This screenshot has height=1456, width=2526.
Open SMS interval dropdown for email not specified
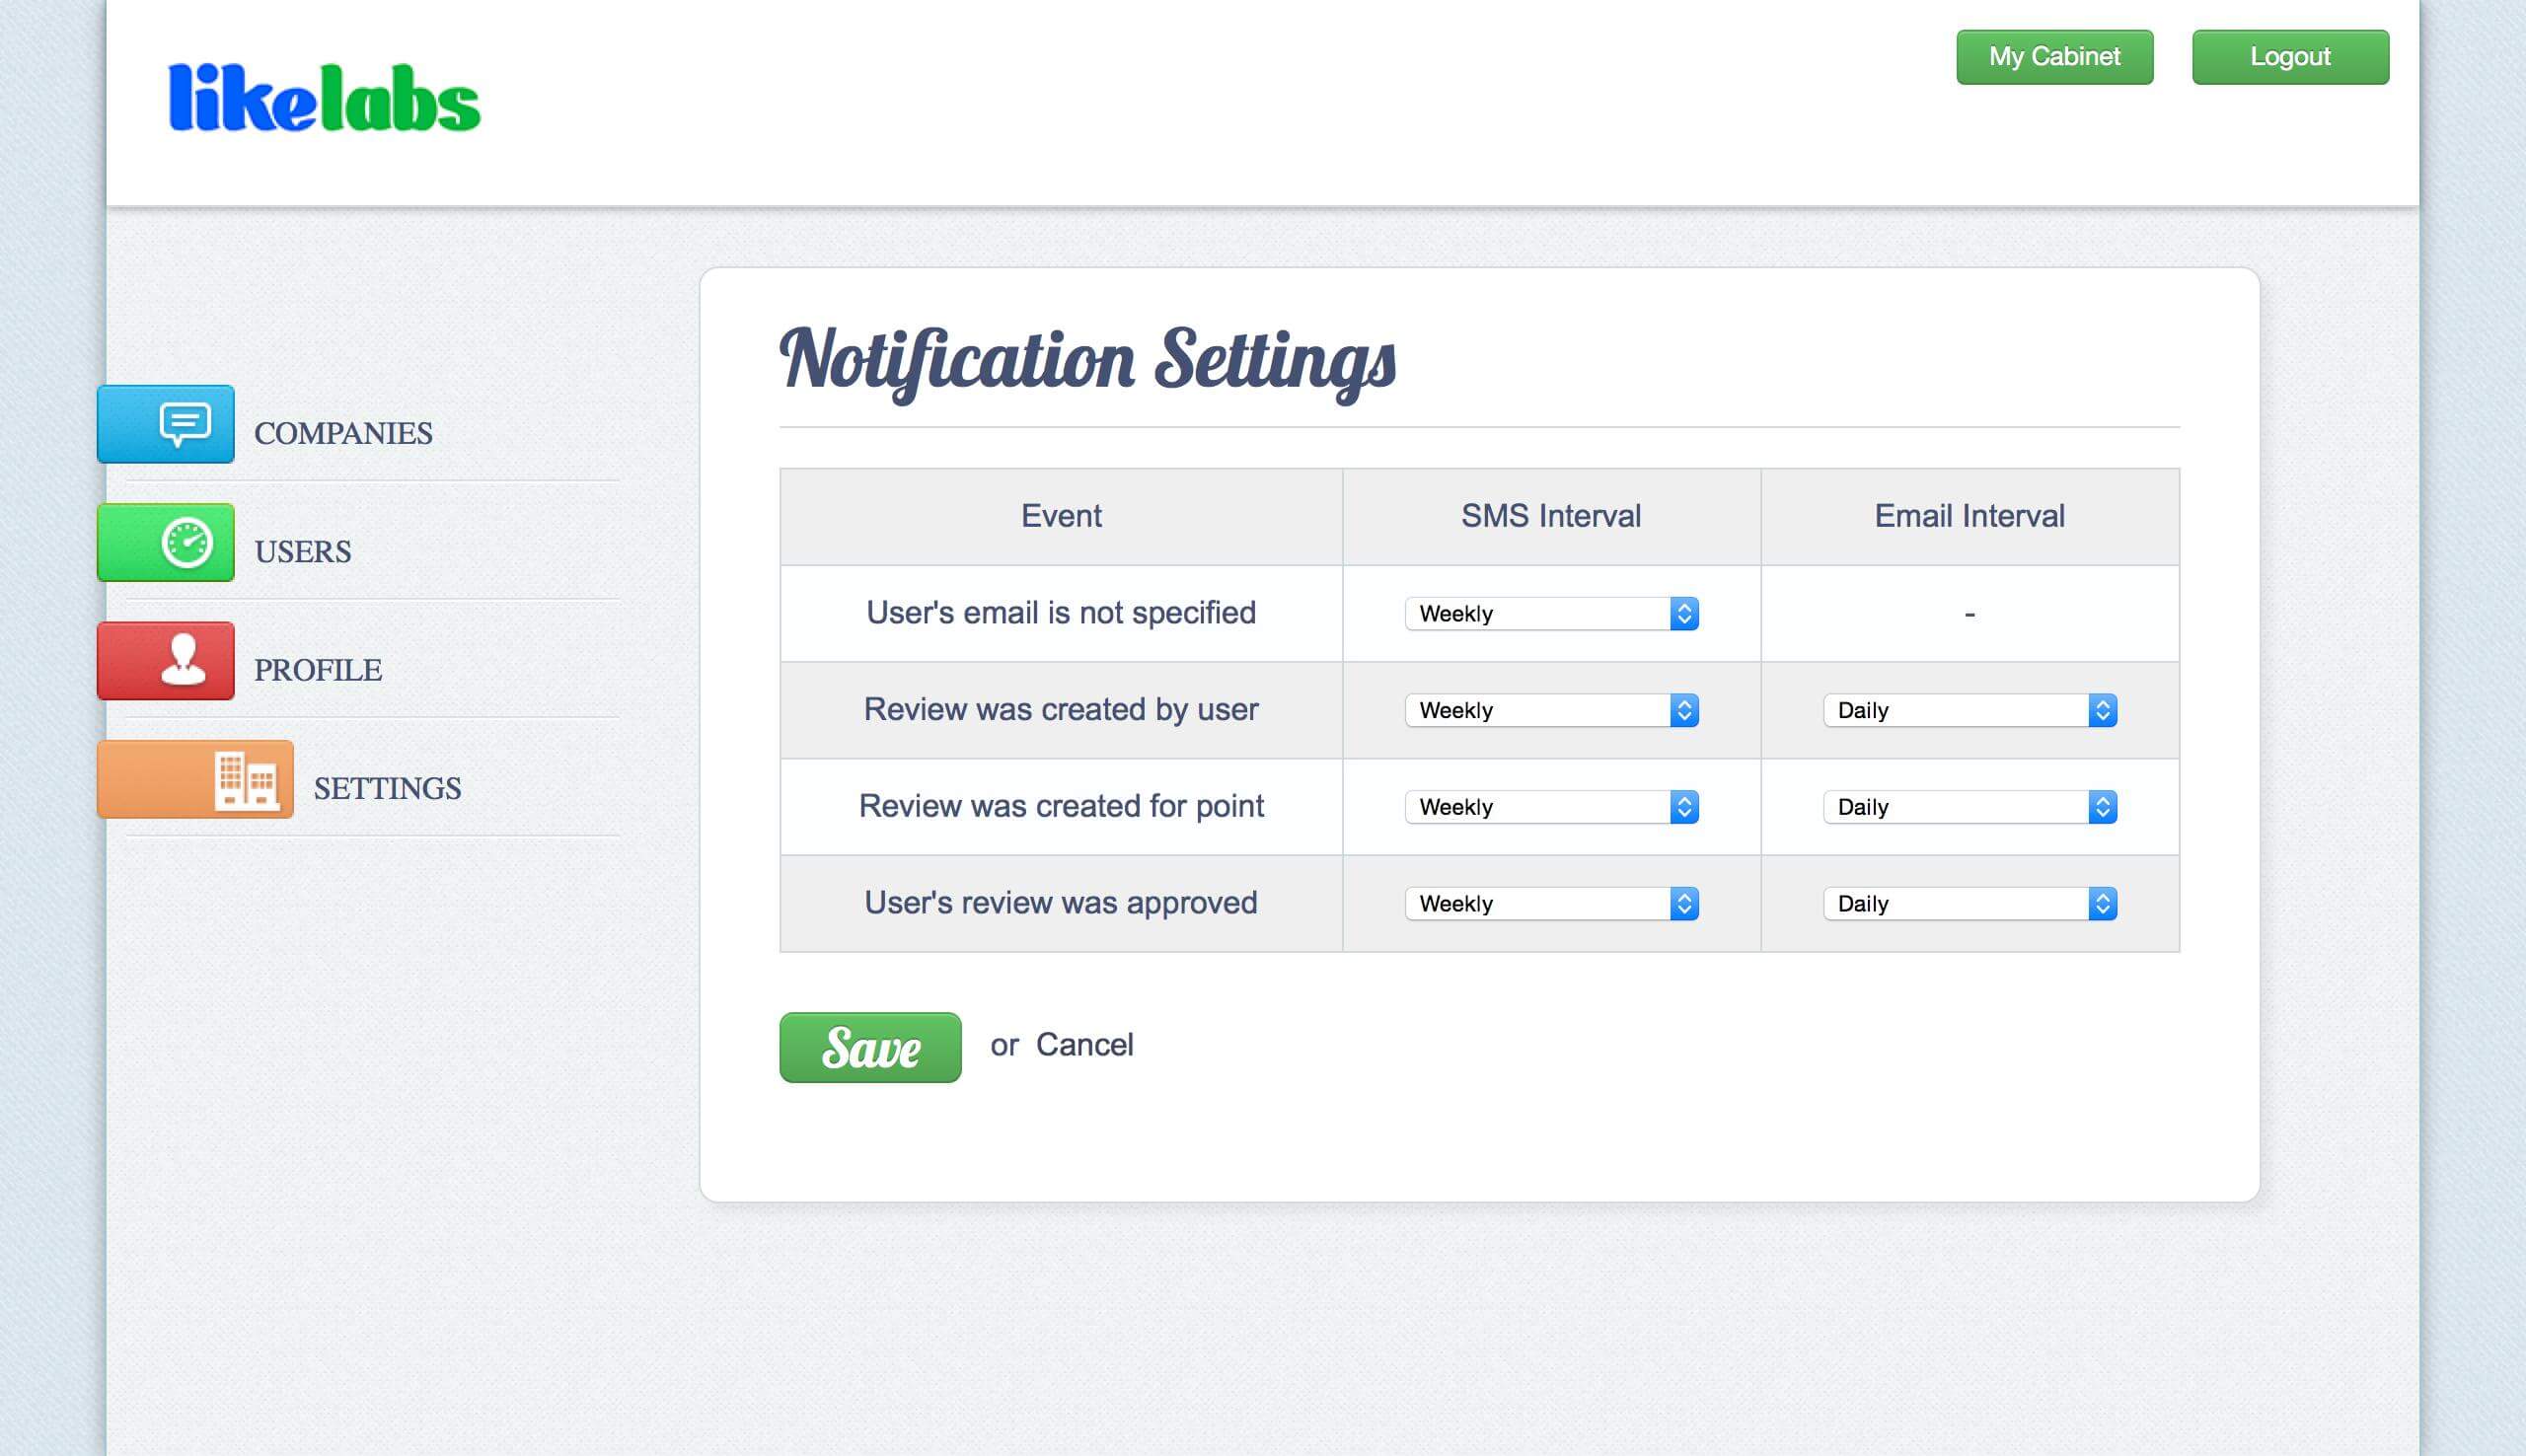pos(1551,613)
